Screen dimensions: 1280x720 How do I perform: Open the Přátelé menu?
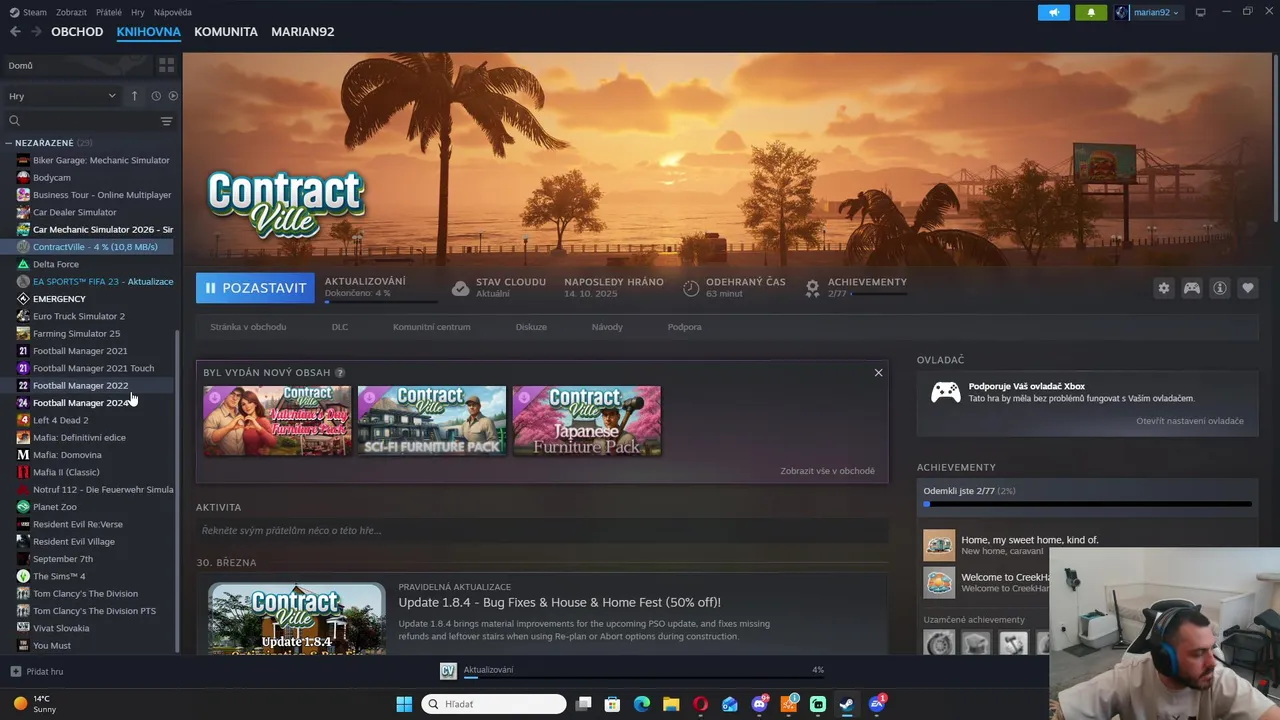pyautogui.click(x=109, y=12)
